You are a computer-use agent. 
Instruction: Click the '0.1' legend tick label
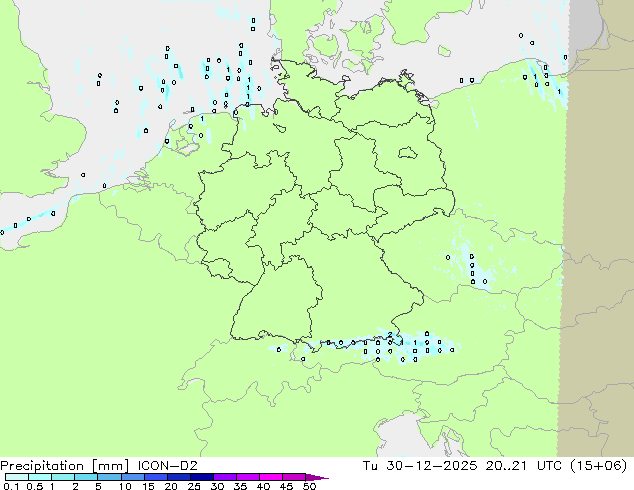tap(11, 486)
